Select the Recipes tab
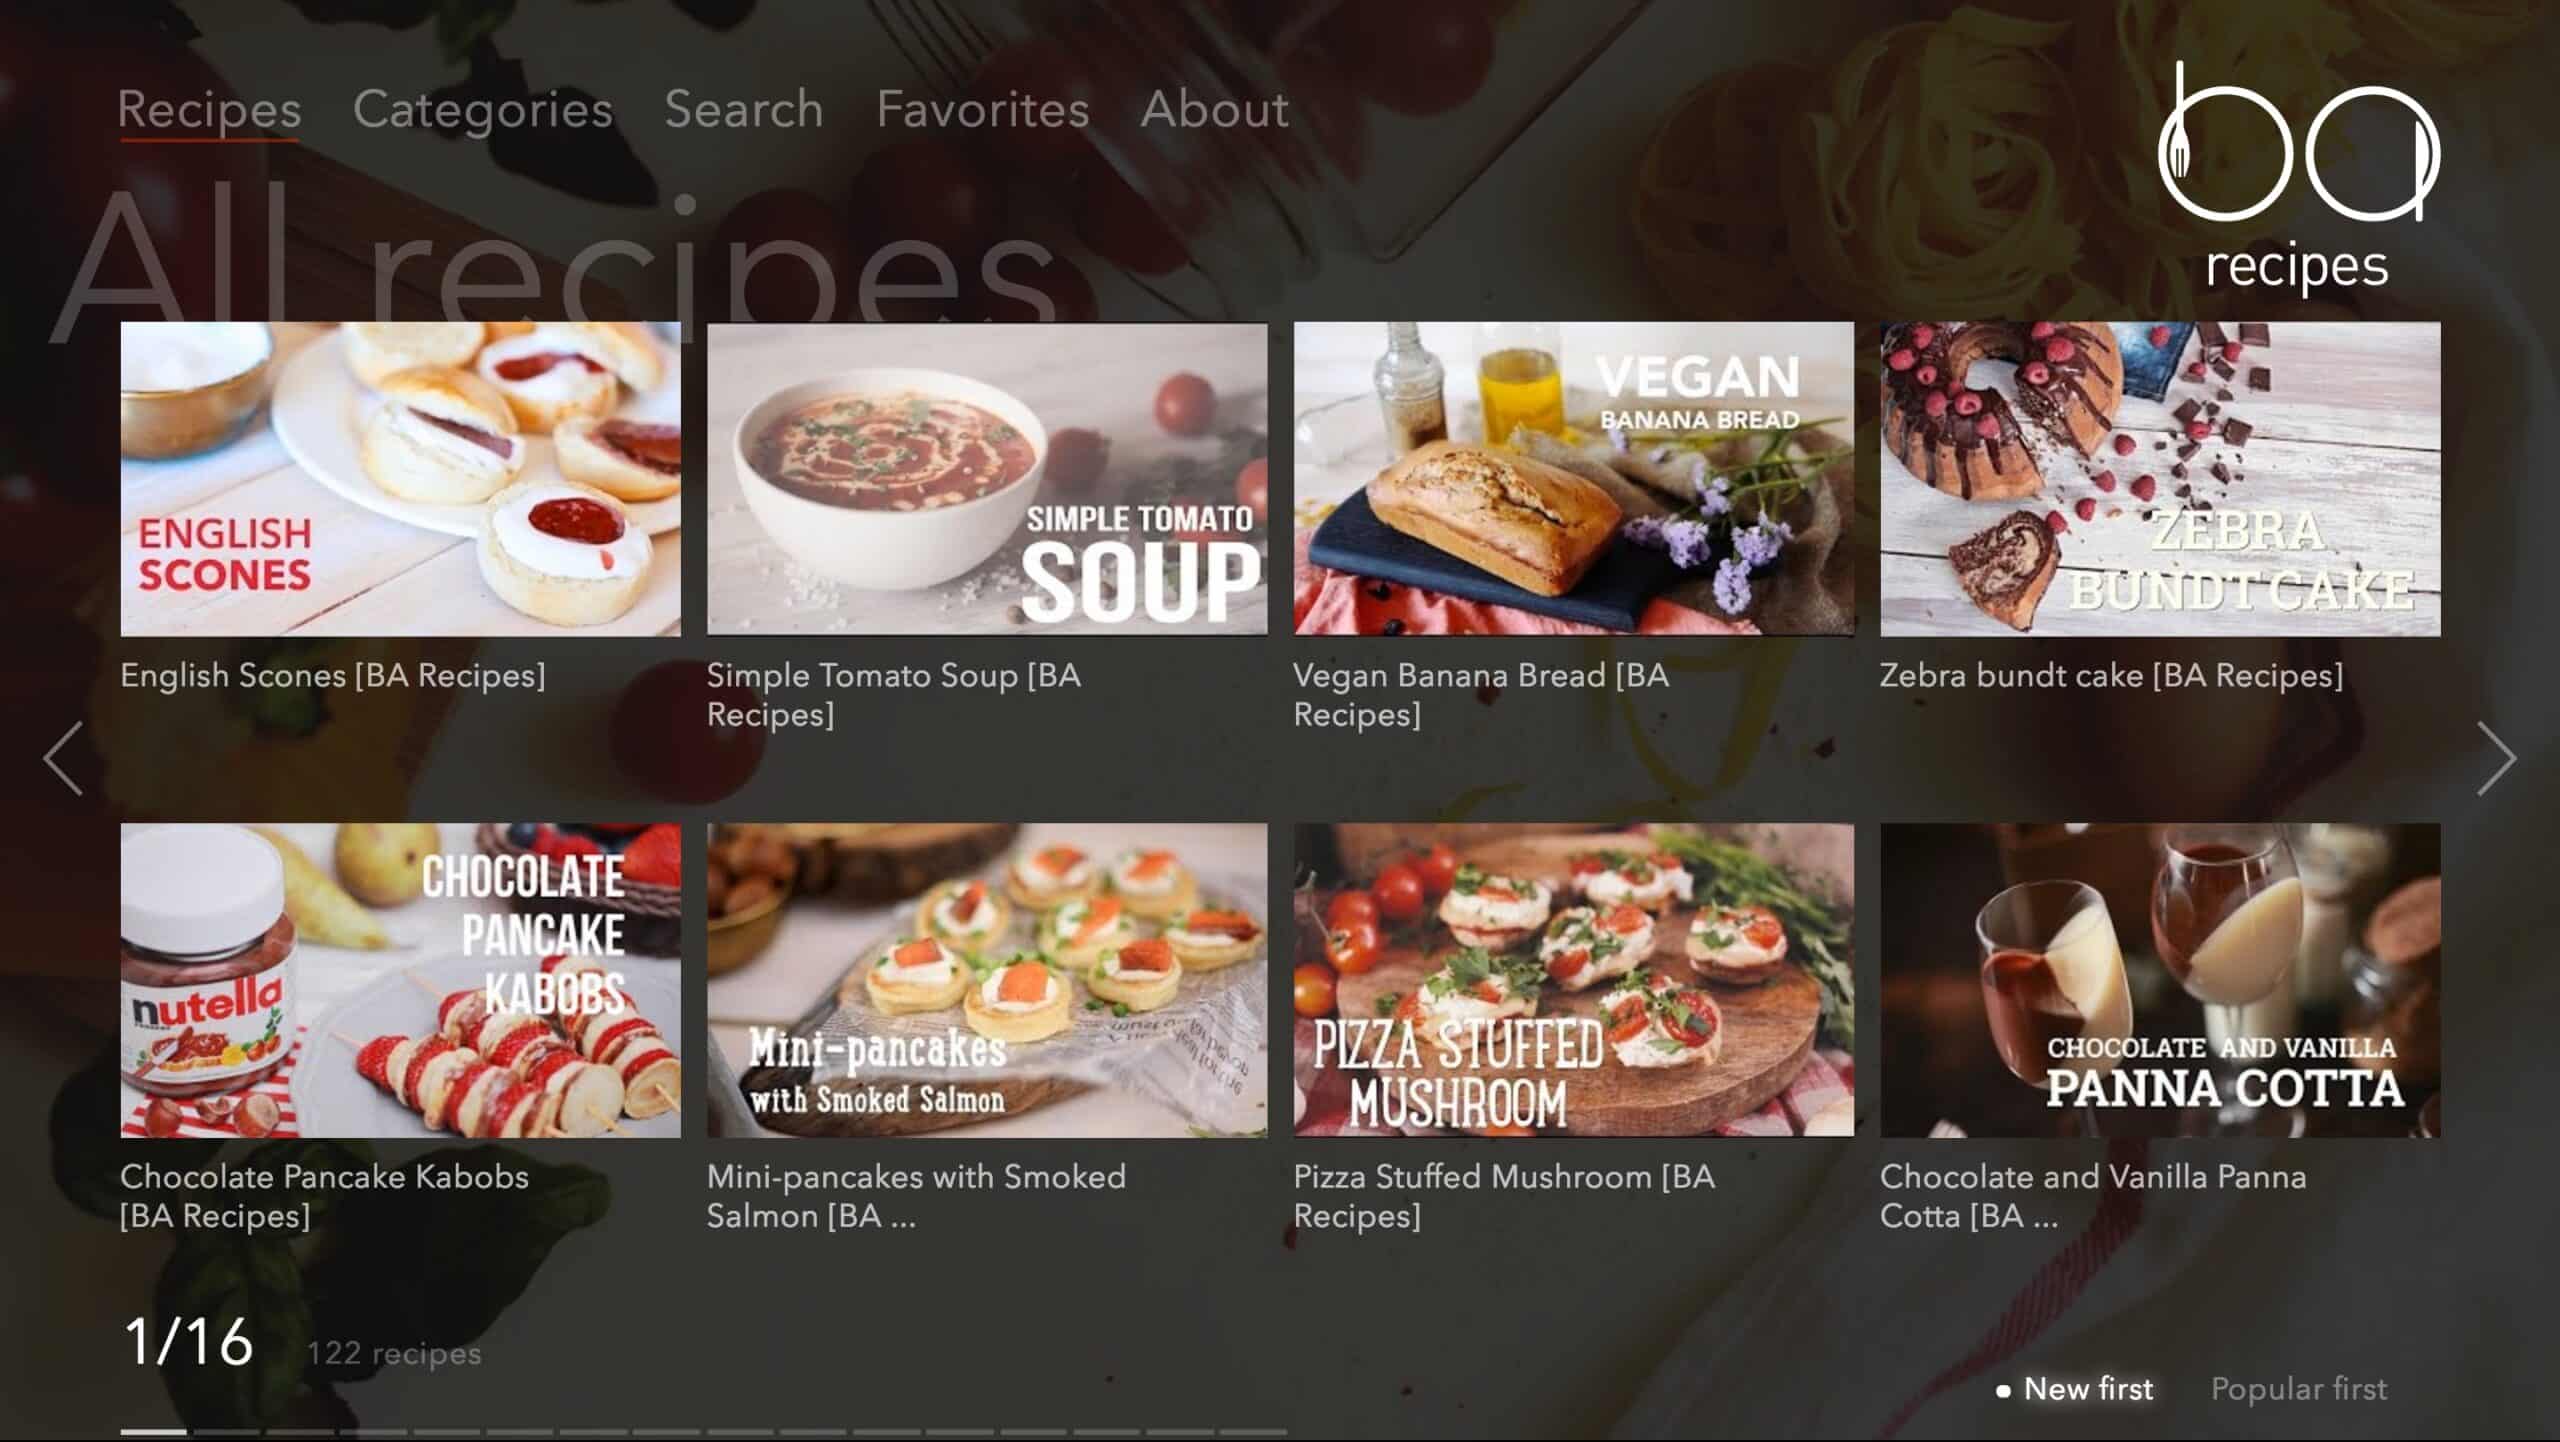This screenshot has height=1442, width=2560. pos(209,109)
